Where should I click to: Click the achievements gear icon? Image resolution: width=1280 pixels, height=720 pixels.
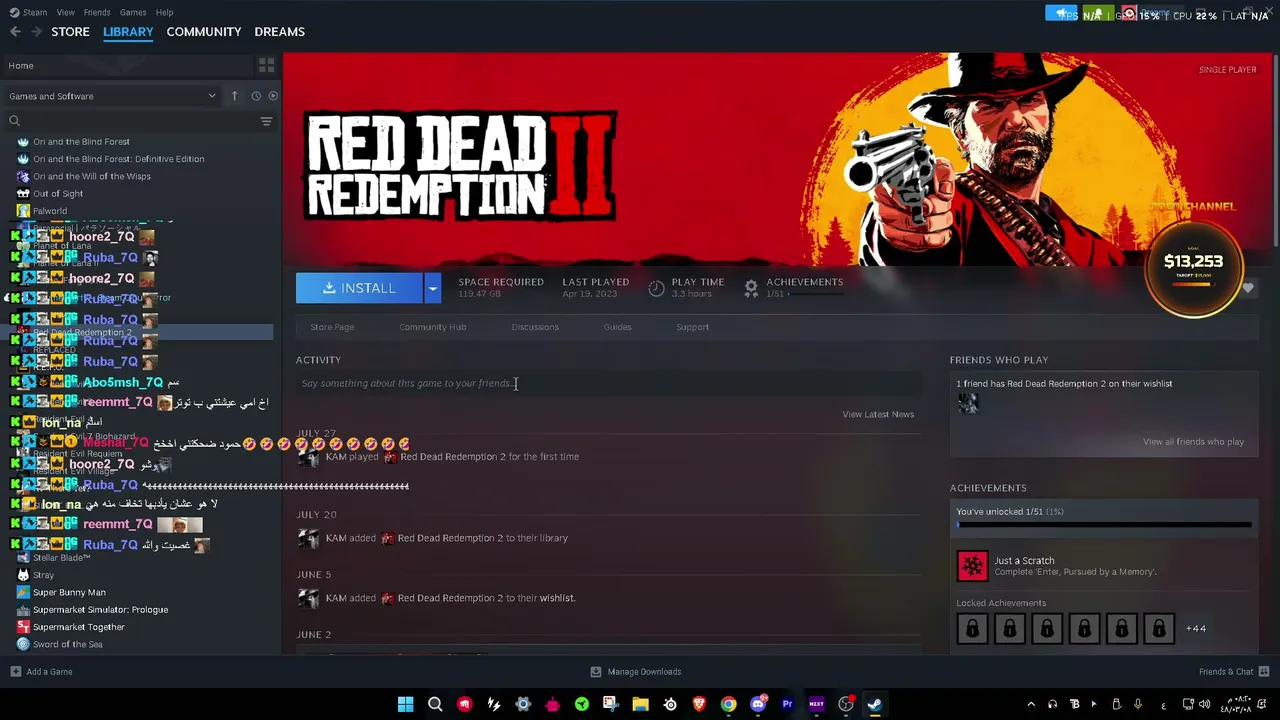[x=751, y=288]
